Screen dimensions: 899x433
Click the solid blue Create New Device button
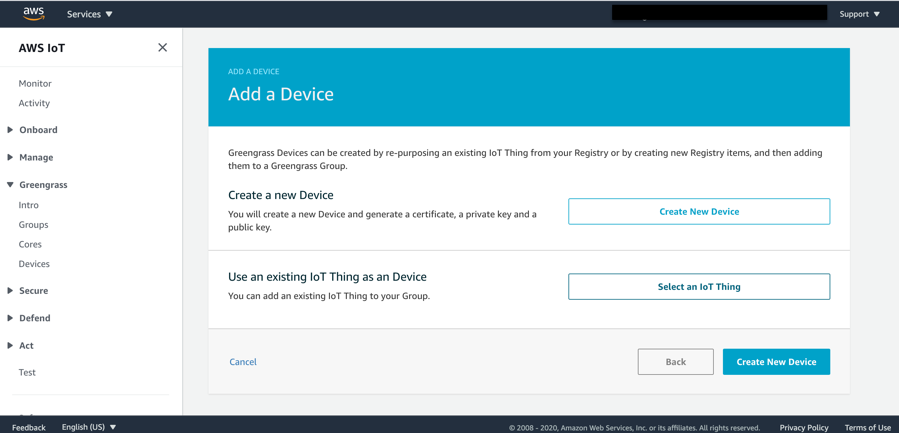point(776,362)
